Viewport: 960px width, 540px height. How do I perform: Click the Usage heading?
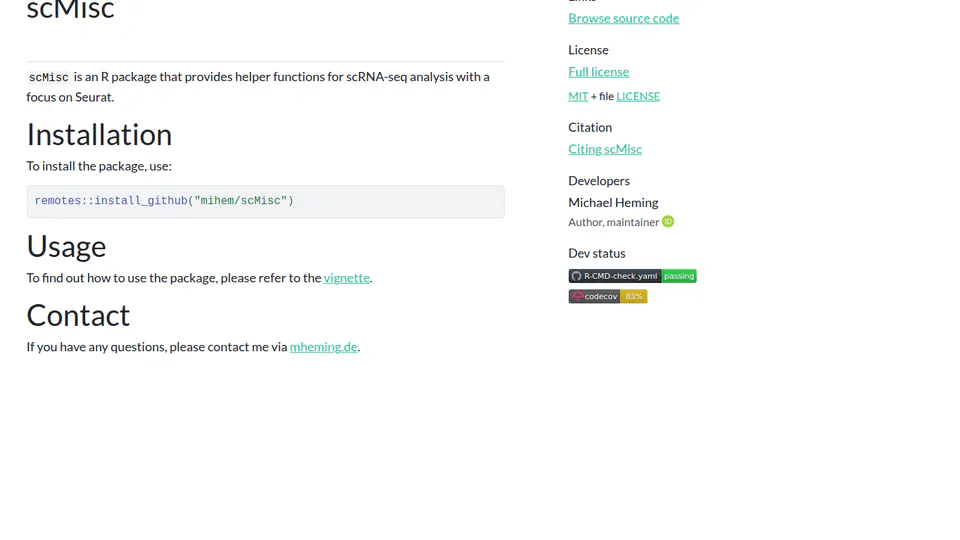tap(66, 247)
